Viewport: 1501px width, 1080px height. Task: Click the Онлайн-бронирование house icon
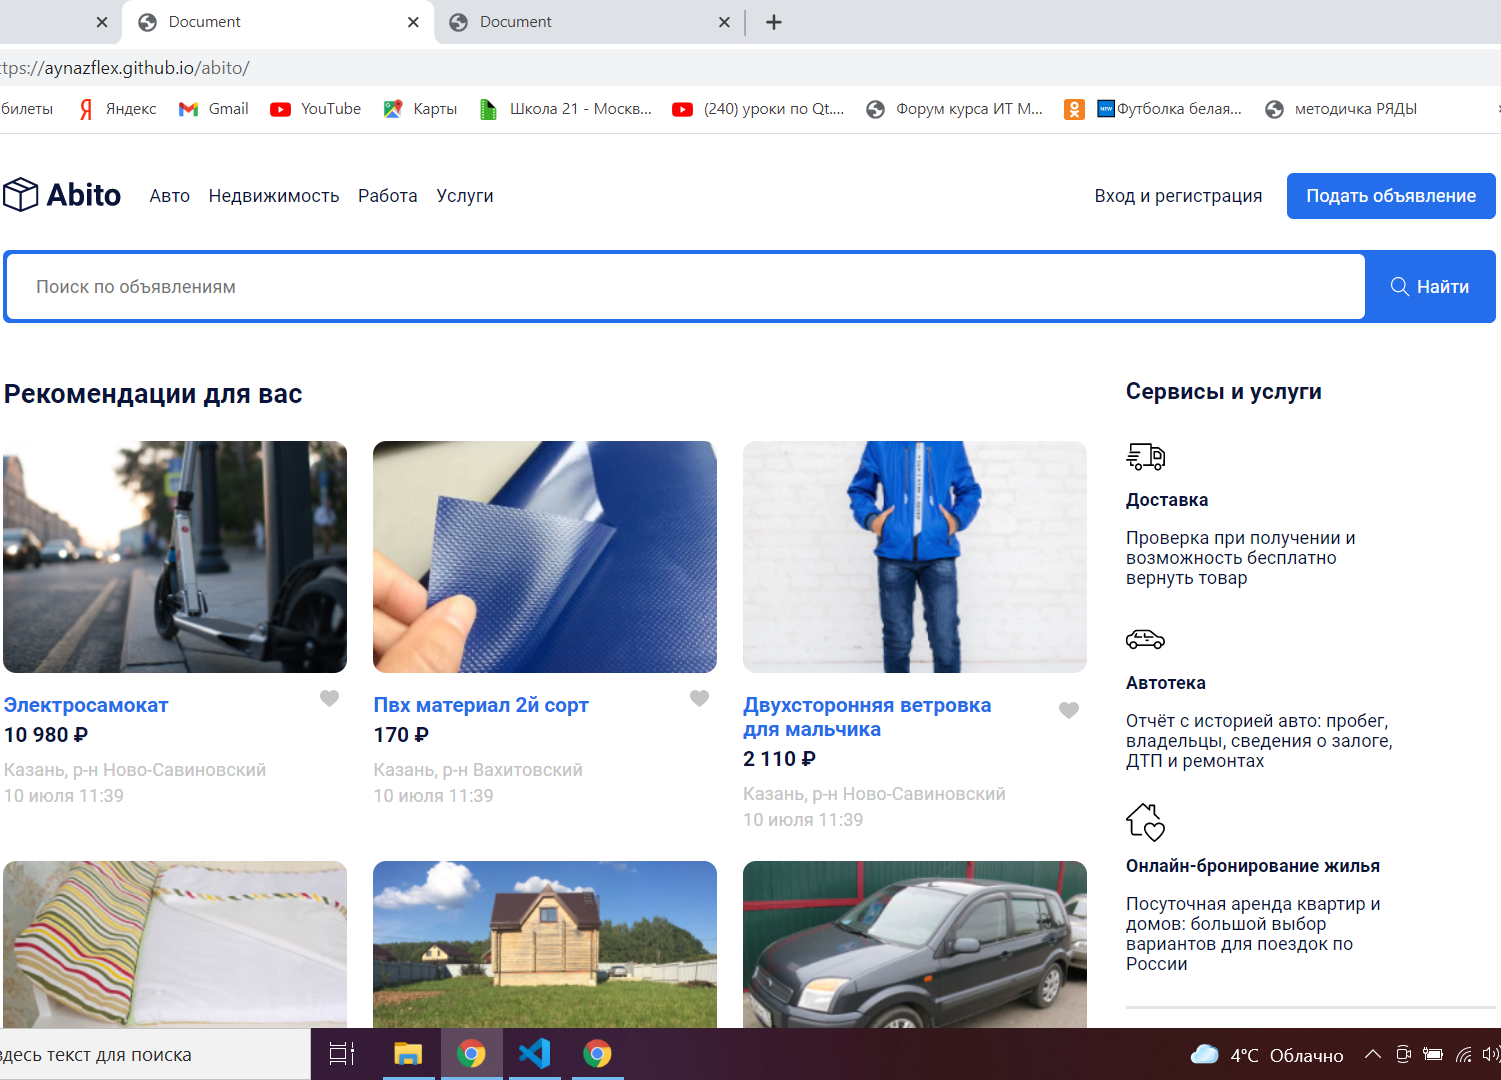[x=1144, y=822]
